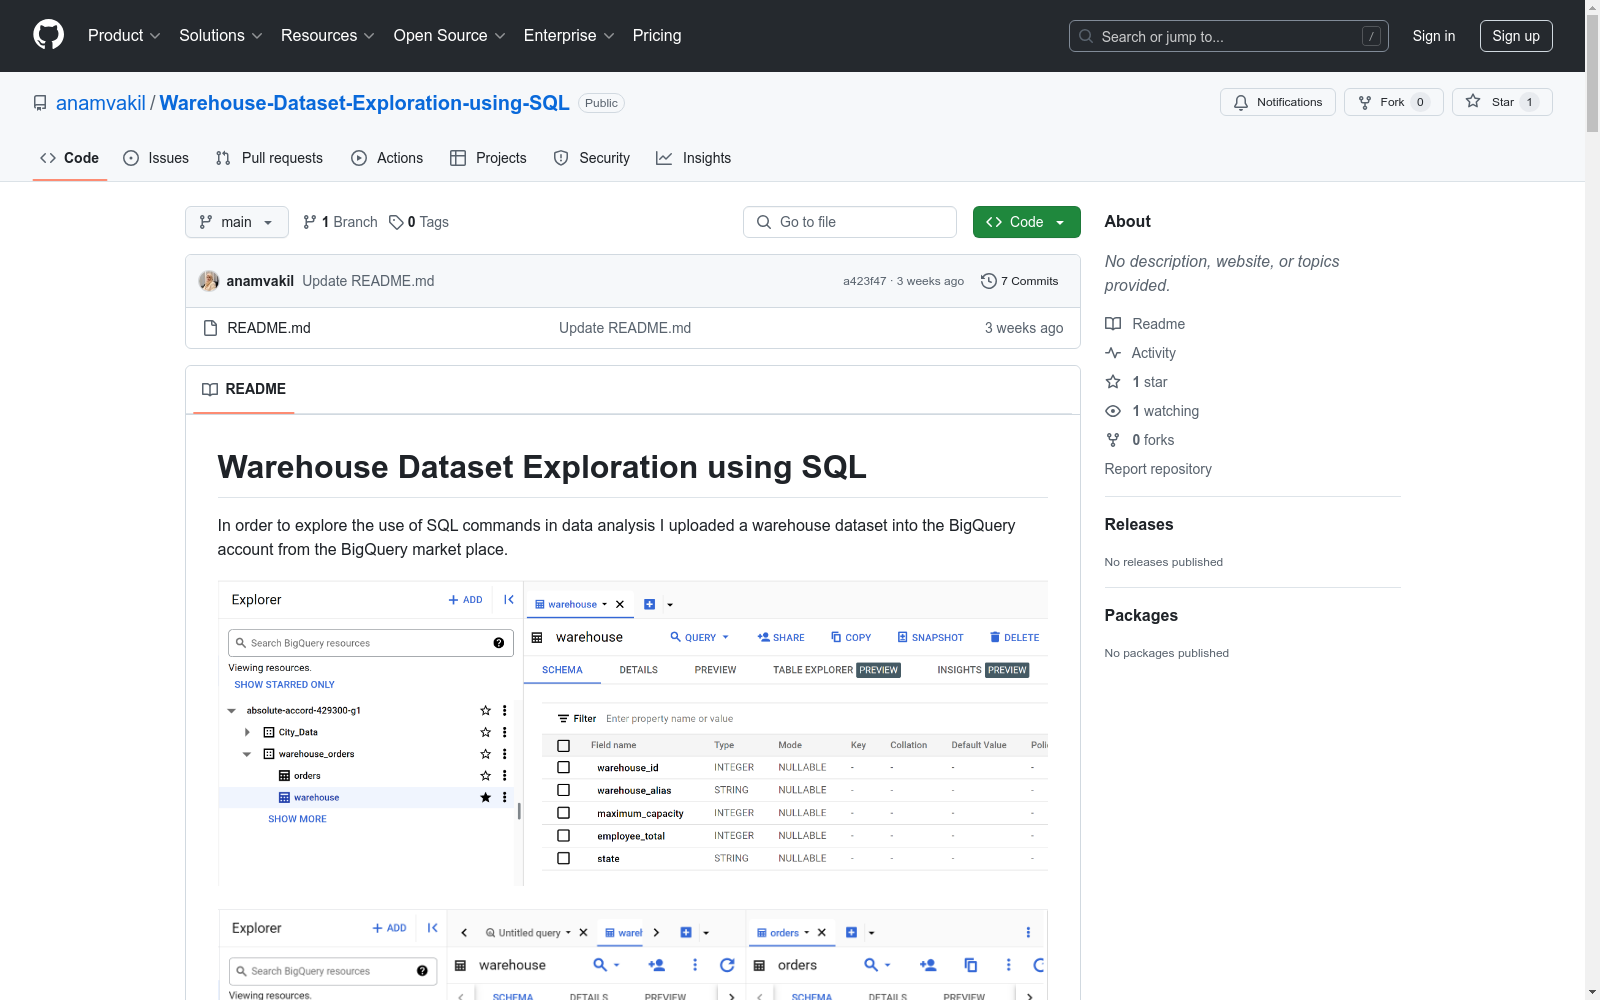Star this repository
The image size is (1600, 1000).
coord(1502,102)
